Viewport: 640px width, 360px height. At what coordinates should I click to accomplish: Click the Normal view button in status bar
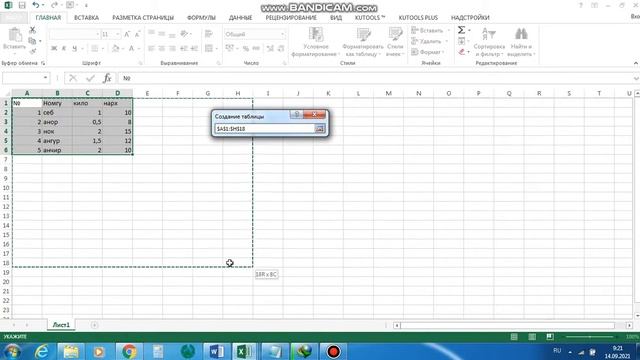coord(514,337)
